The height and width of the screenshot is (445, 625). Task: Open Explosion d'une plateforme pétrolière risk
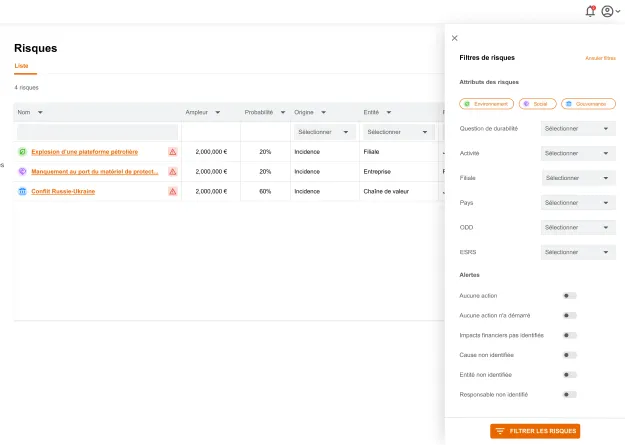[x=85, y=152]
